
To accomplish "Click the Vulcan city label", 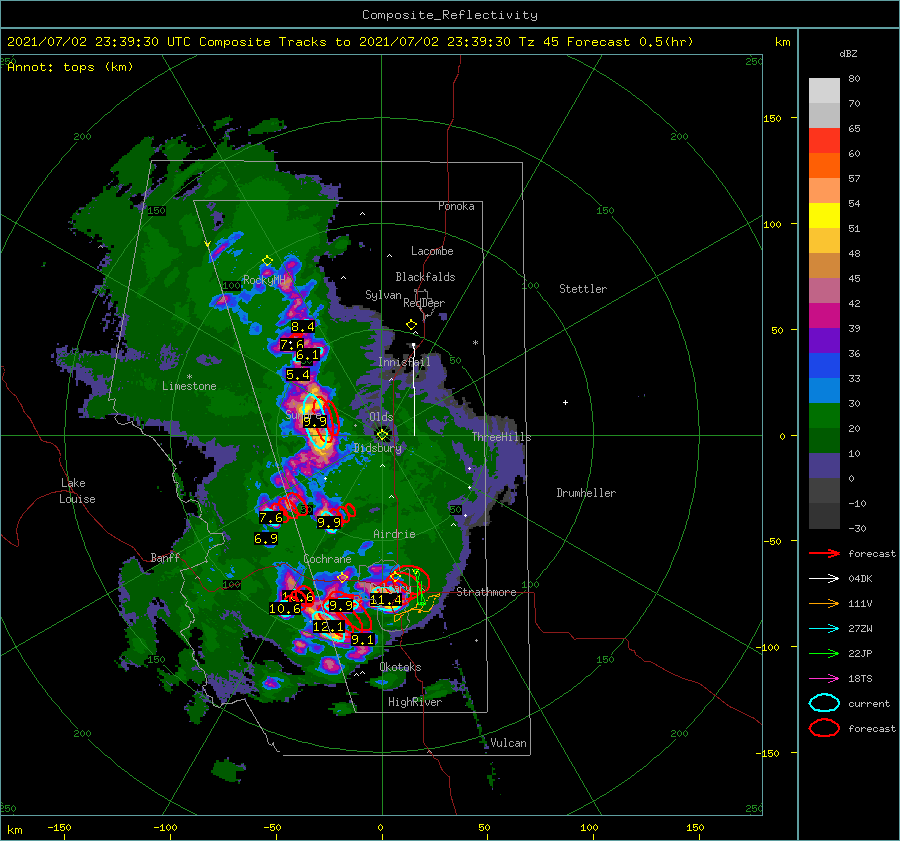I will pos(509,743).
